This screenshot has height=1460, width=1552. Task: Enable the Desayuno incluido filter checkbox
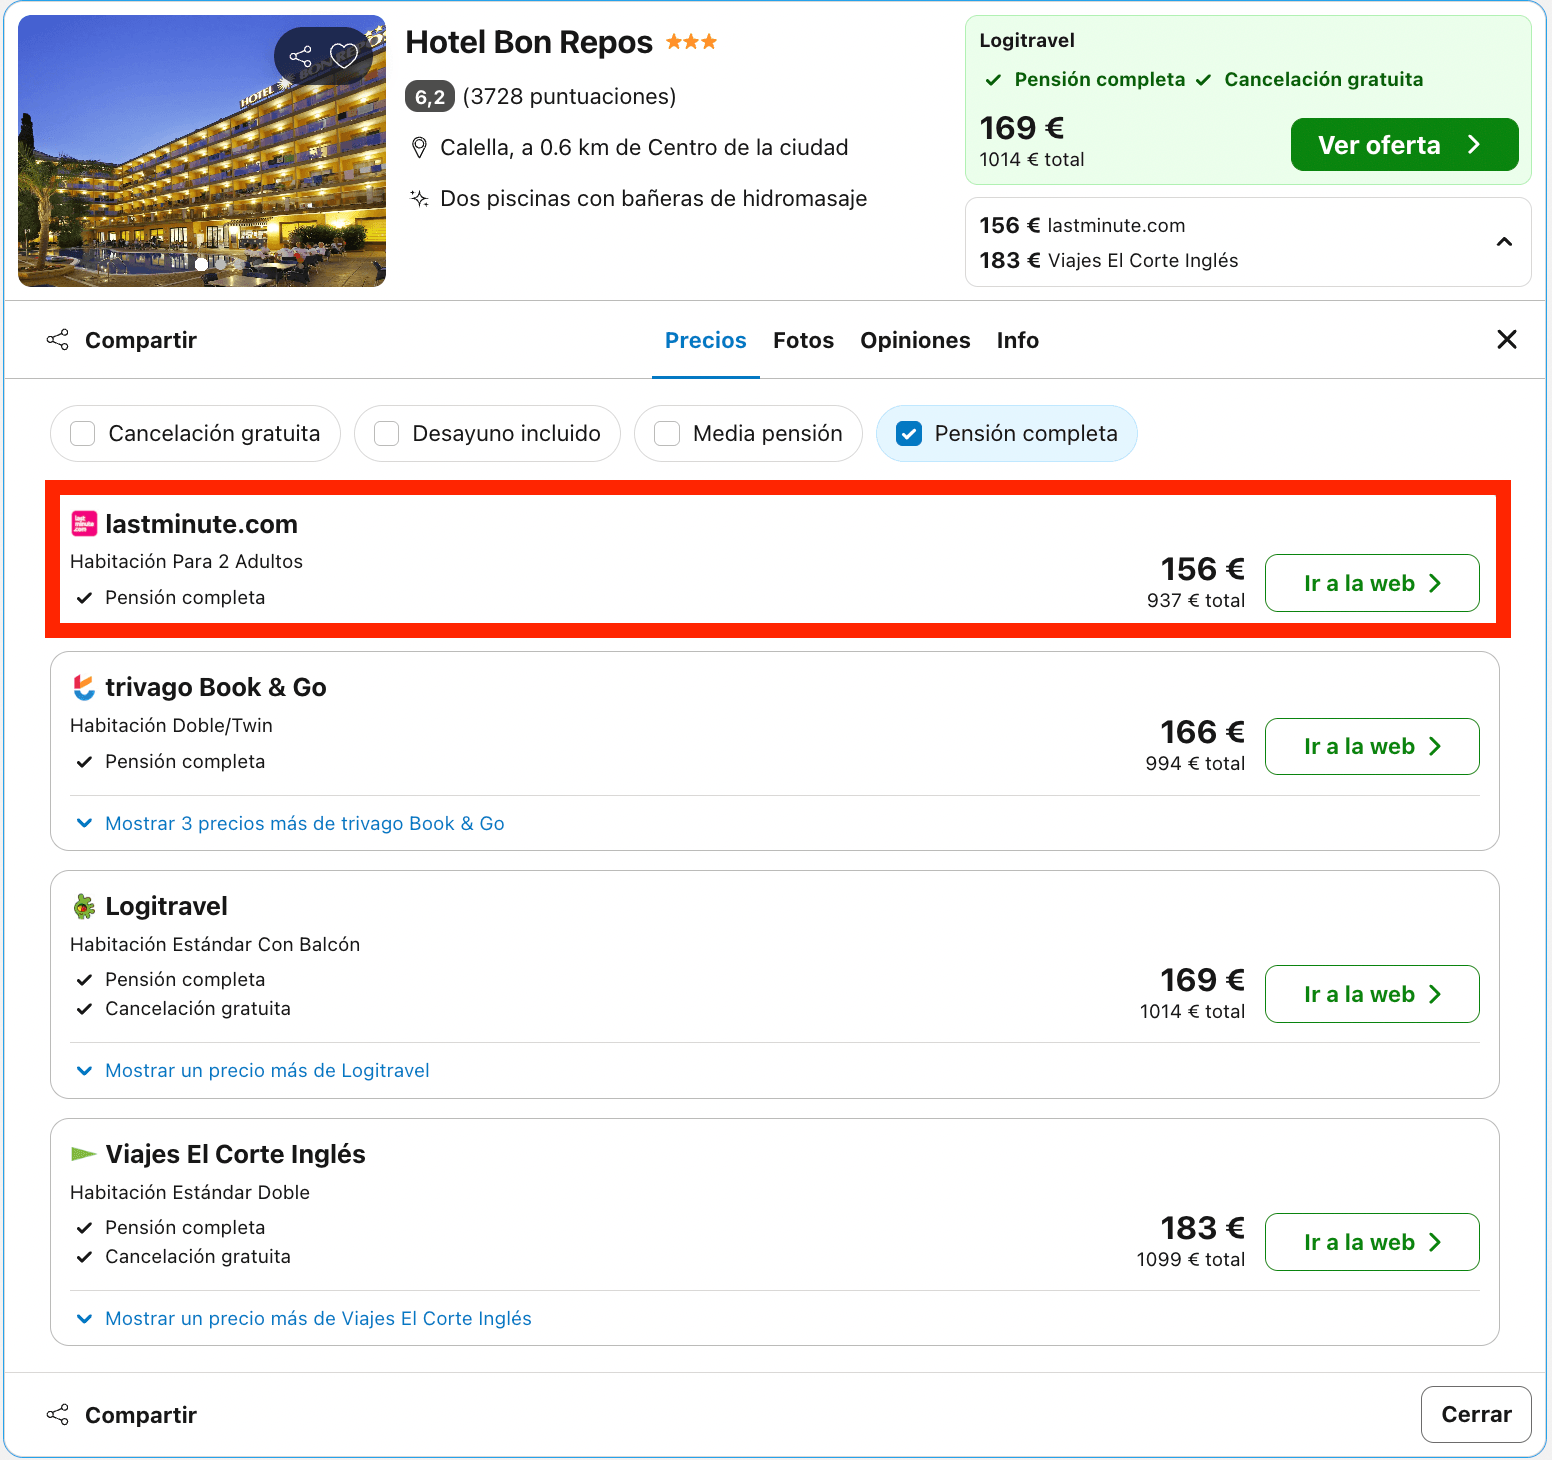point(387,433)
